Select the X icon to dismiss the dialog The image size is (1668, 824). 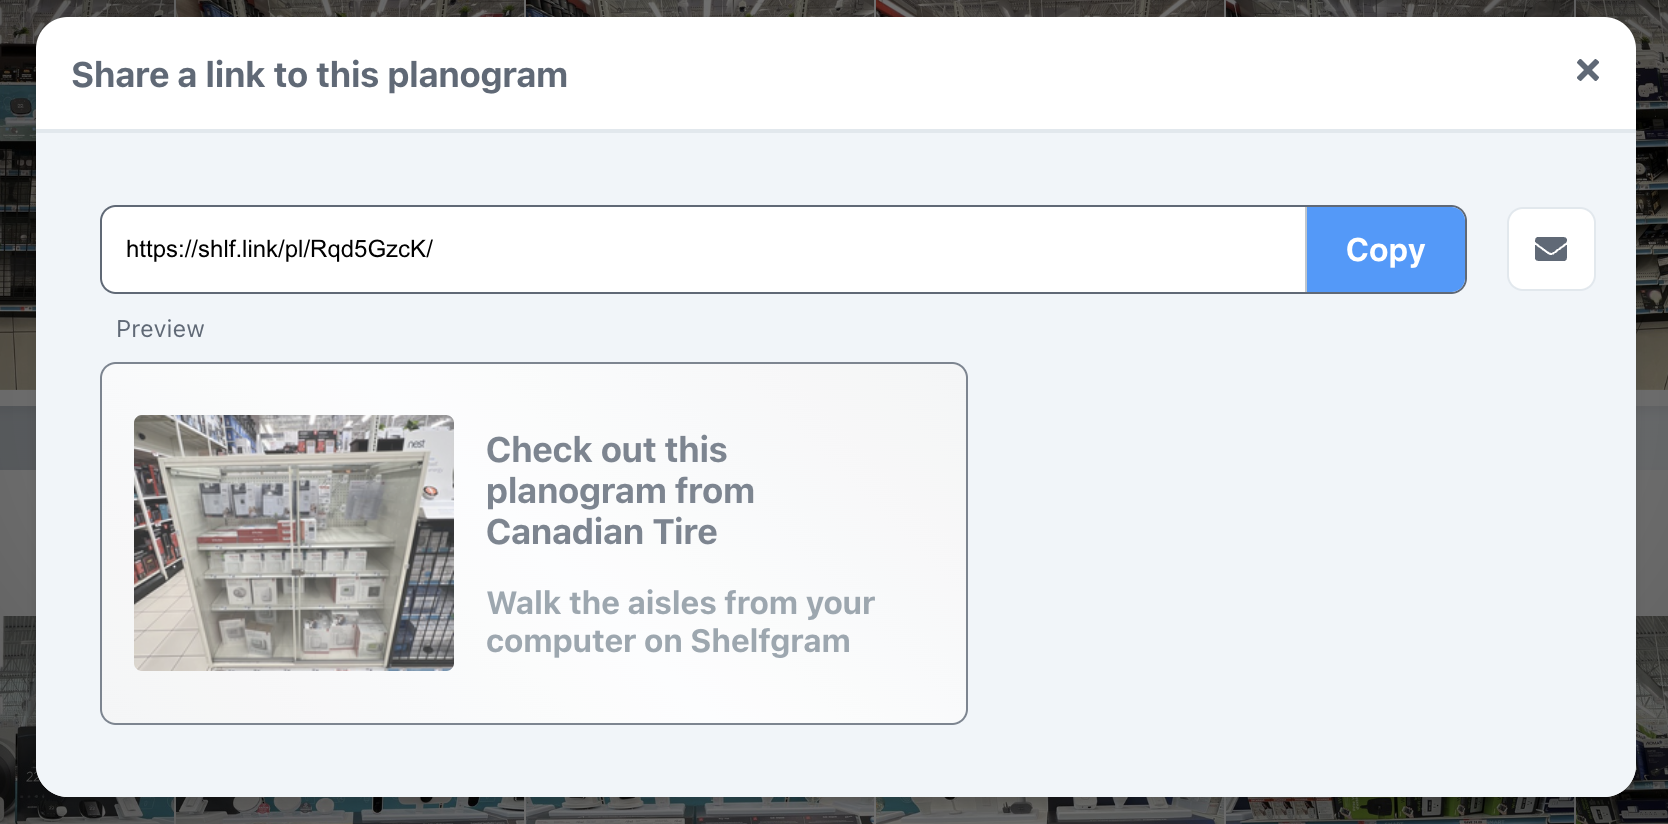(x=1587, y=70)
